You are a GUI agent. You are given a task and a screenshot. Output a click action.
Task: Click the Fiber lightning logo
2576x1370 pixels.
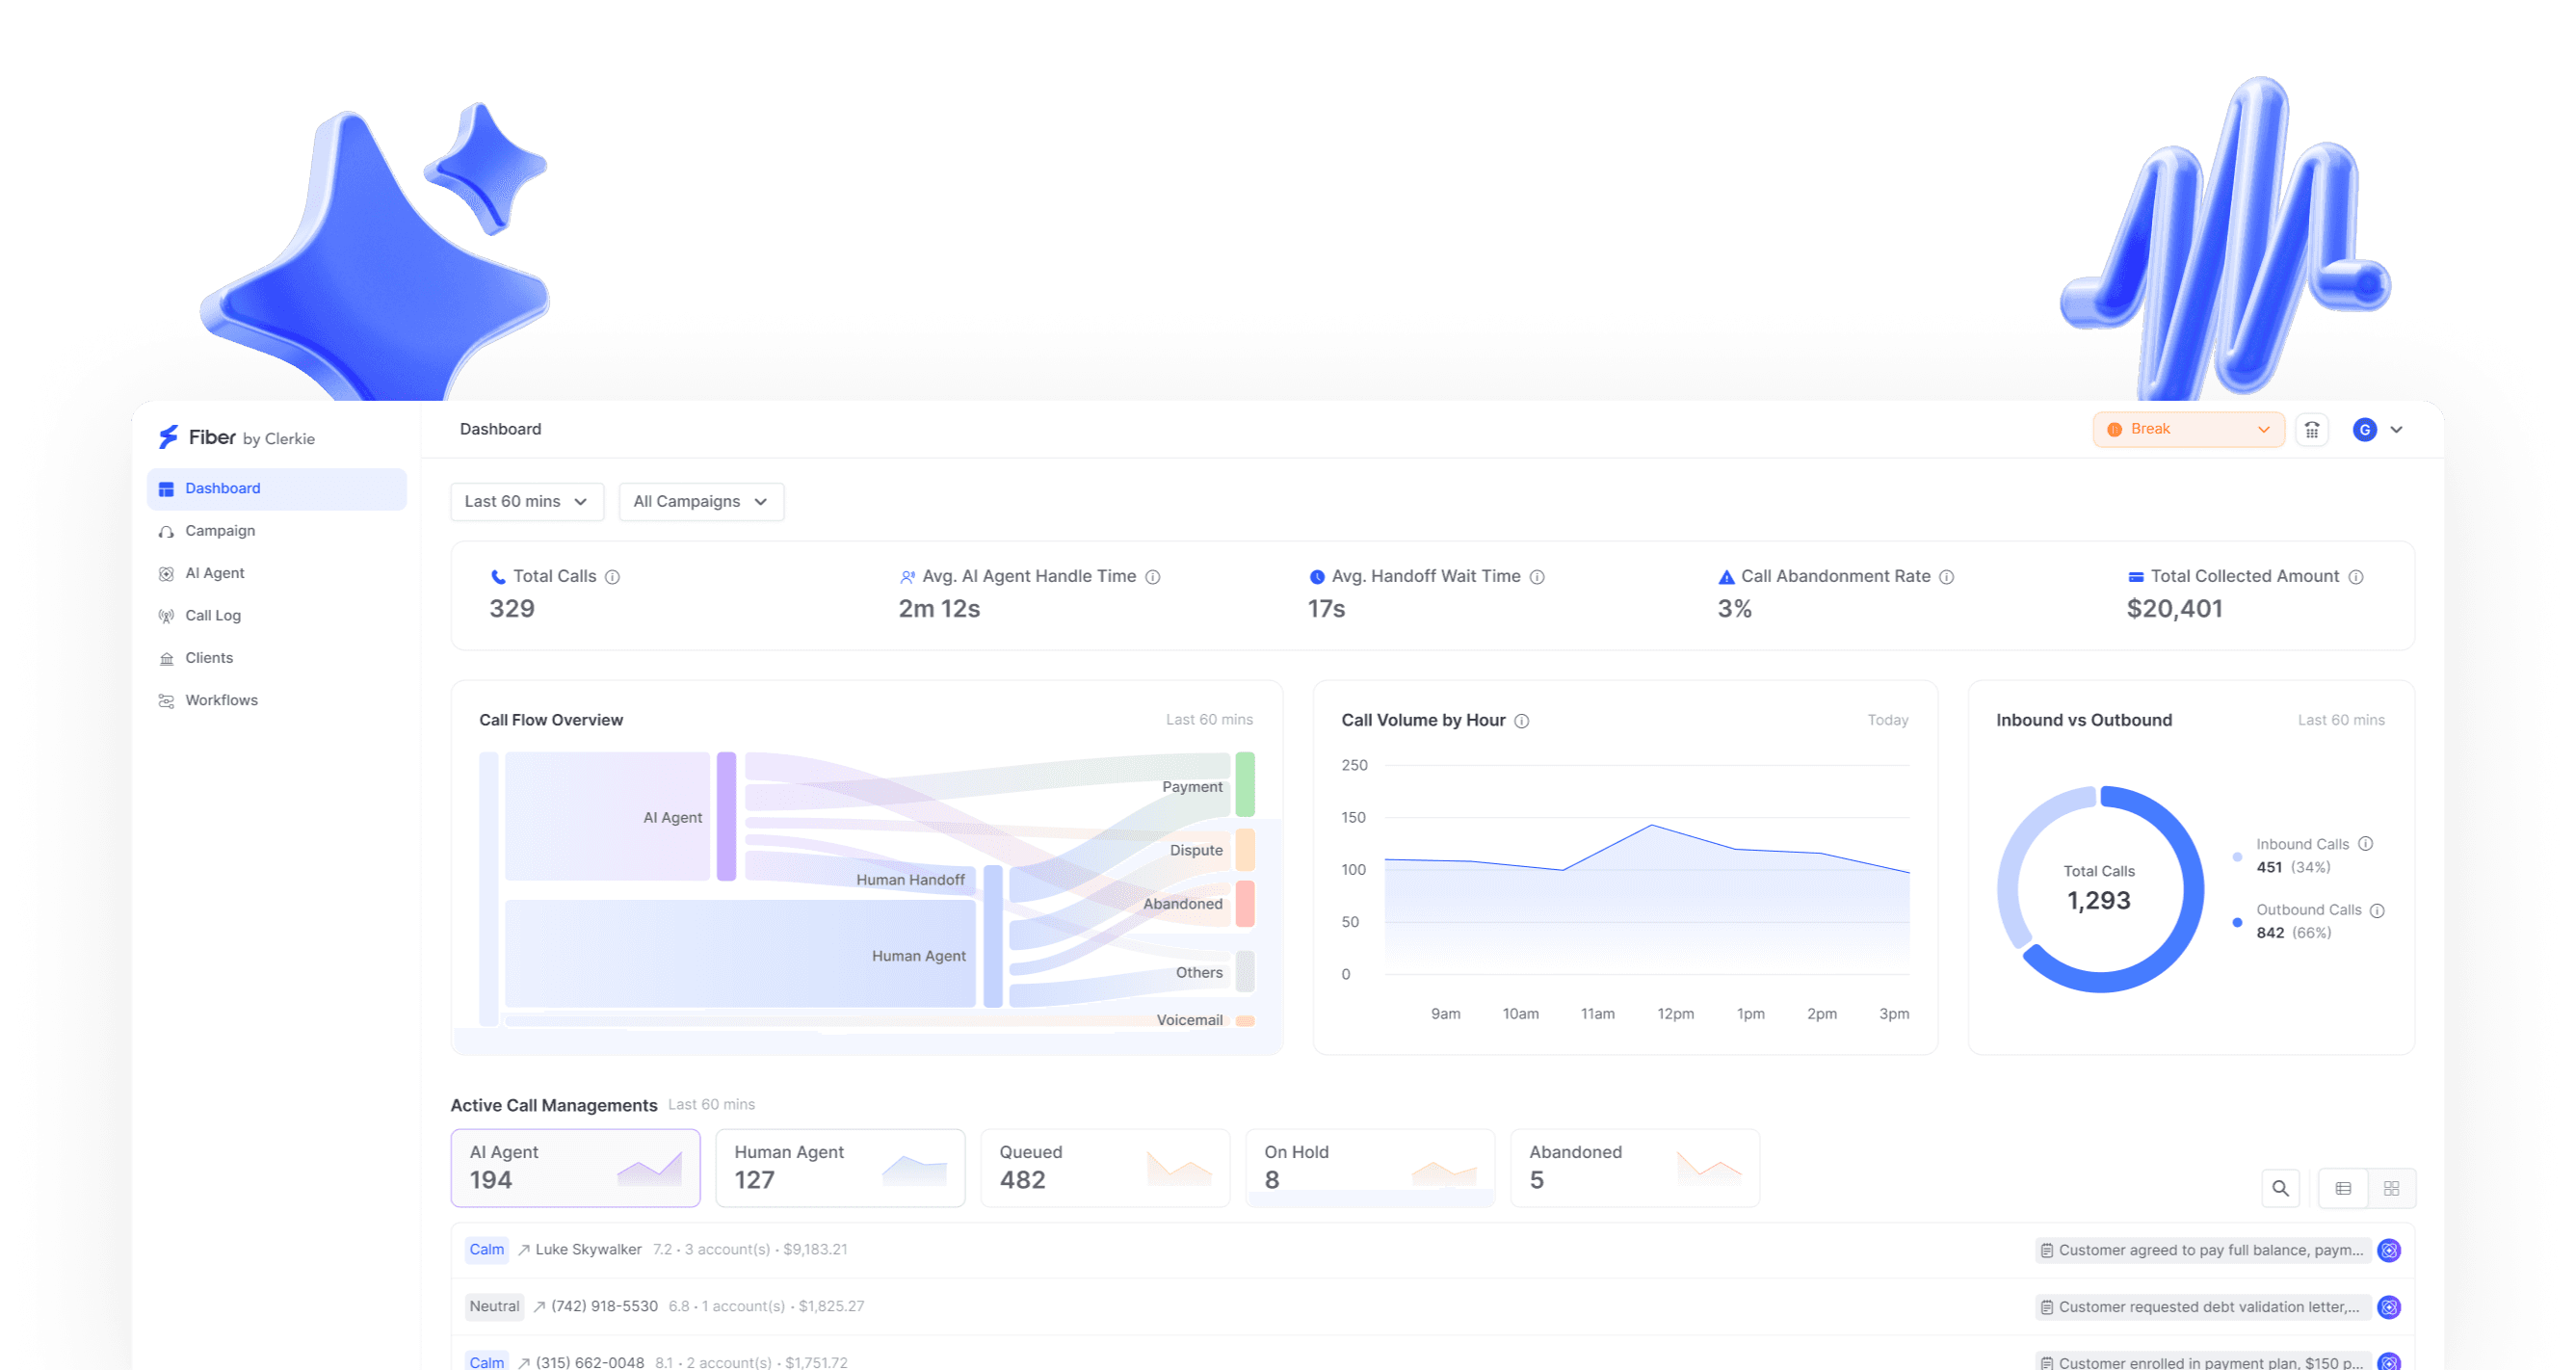point(168,437)
